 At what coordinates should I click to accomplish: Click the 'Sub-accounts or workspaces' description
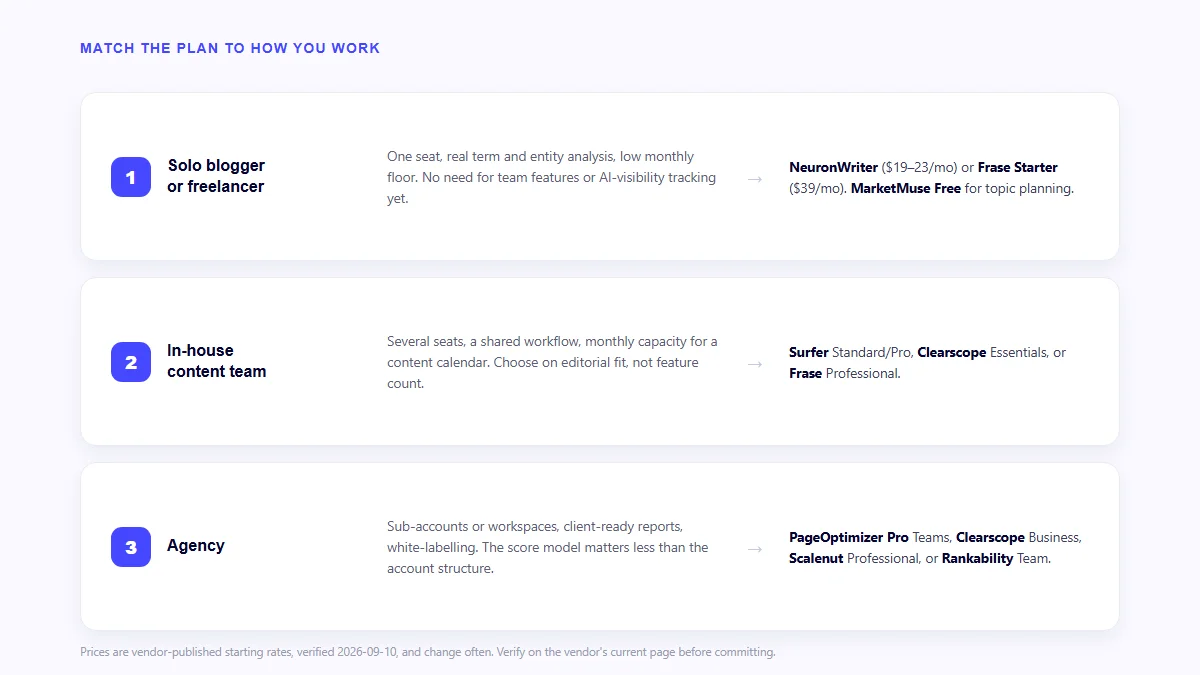548,547
